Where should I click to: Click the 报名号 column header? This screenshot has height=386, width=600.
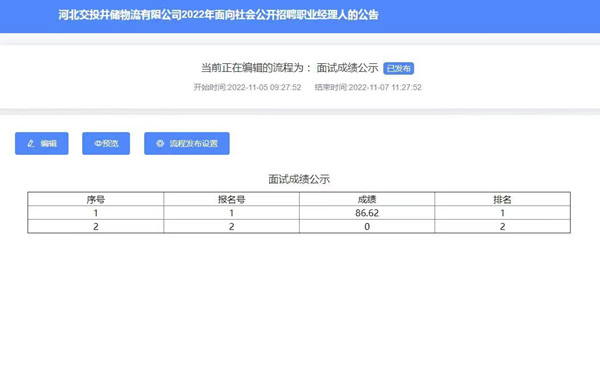232,199
